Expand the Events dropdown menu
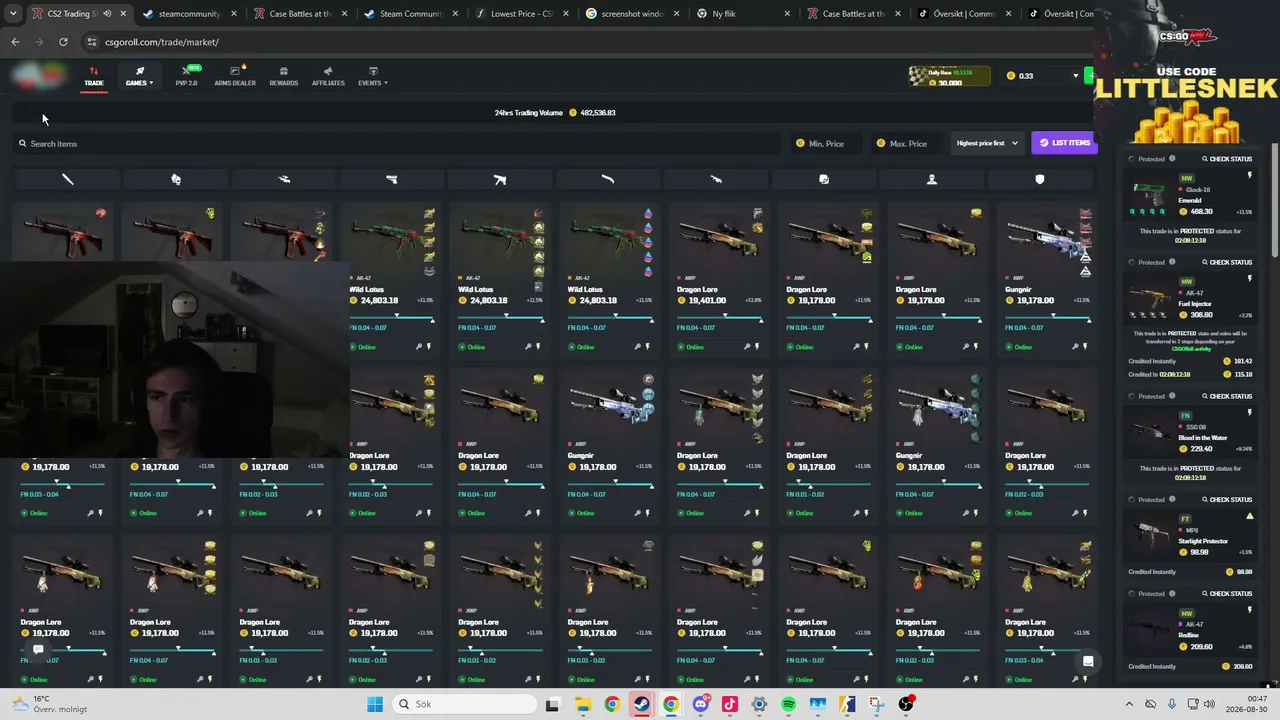The image size is (1280, 720). tap(372, 76)
